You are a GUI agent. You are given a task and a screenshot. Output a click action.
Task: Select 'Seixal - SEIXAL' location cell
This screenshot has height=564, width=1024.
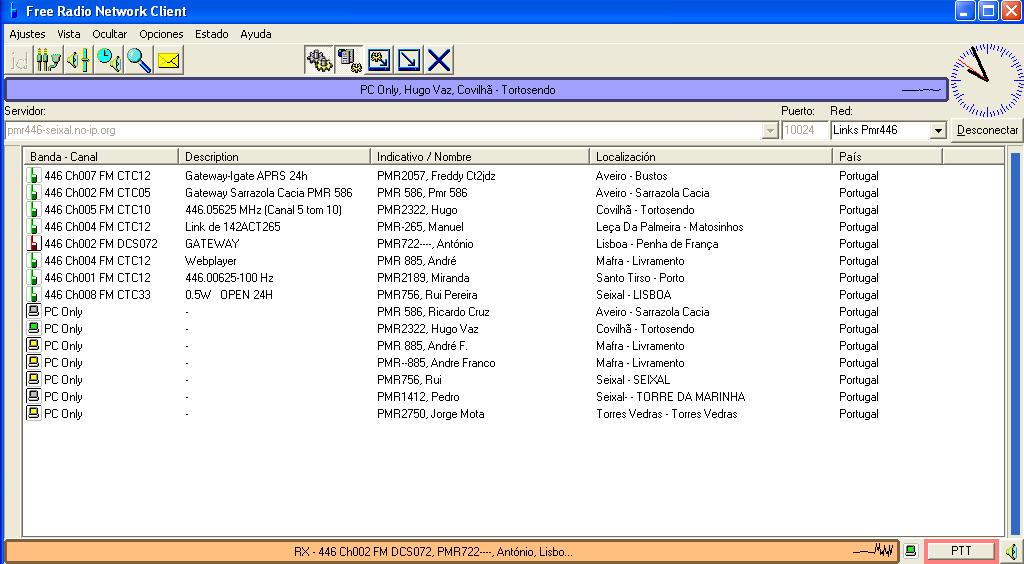pos(633,379)
